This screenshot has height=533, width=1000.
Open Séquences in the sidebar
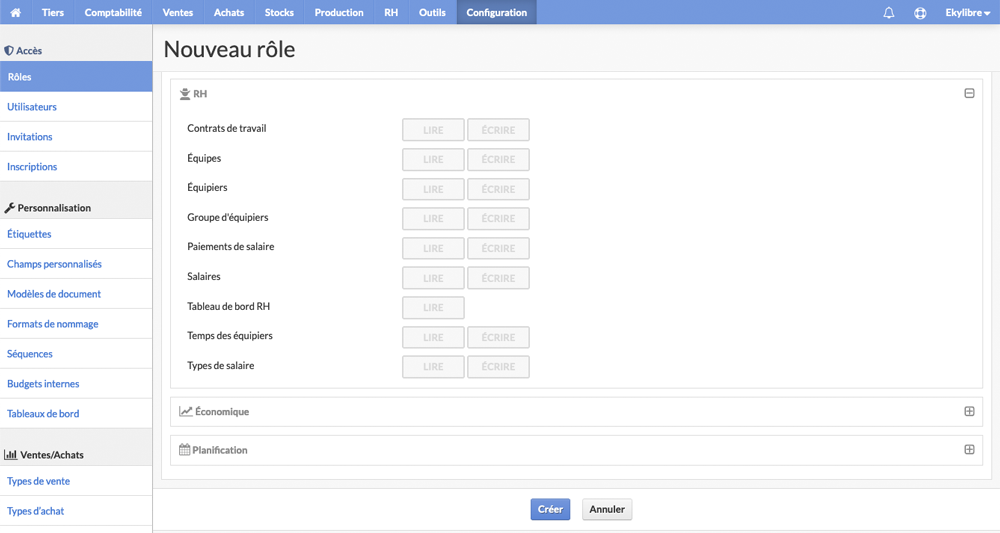tap(76, 354)
